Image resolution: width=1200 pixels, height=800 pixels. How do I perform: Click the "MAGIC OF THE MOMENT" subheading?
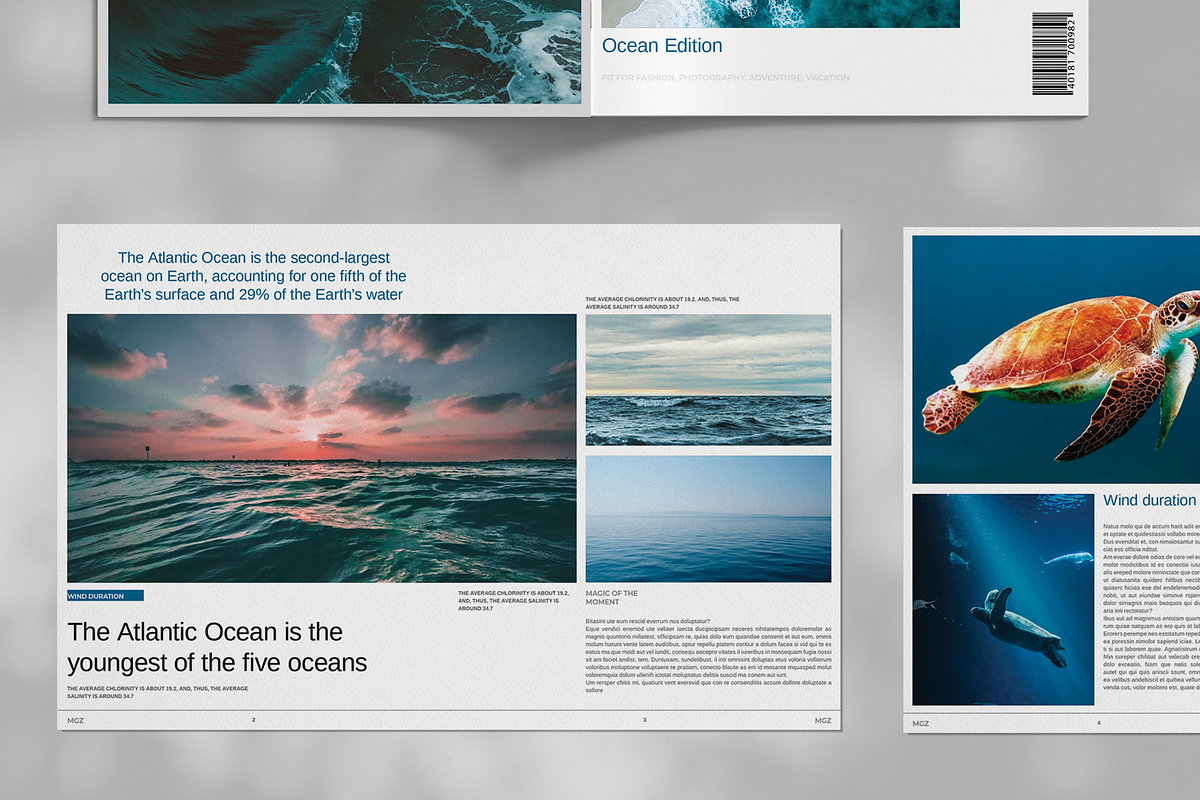612,598
